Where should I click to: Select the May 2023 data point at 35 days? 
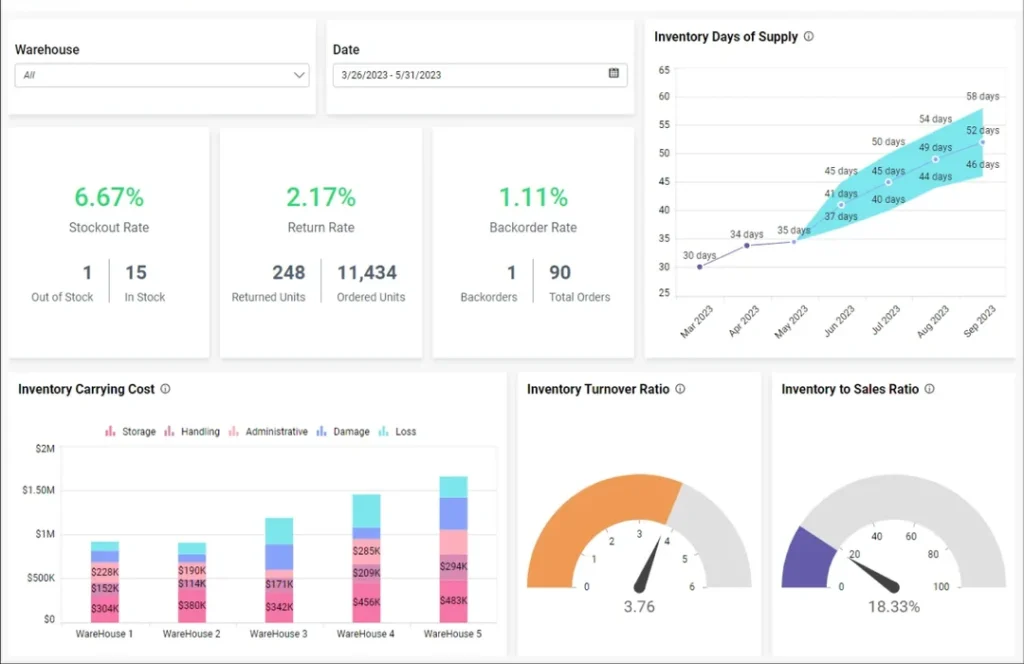point(794,241)
